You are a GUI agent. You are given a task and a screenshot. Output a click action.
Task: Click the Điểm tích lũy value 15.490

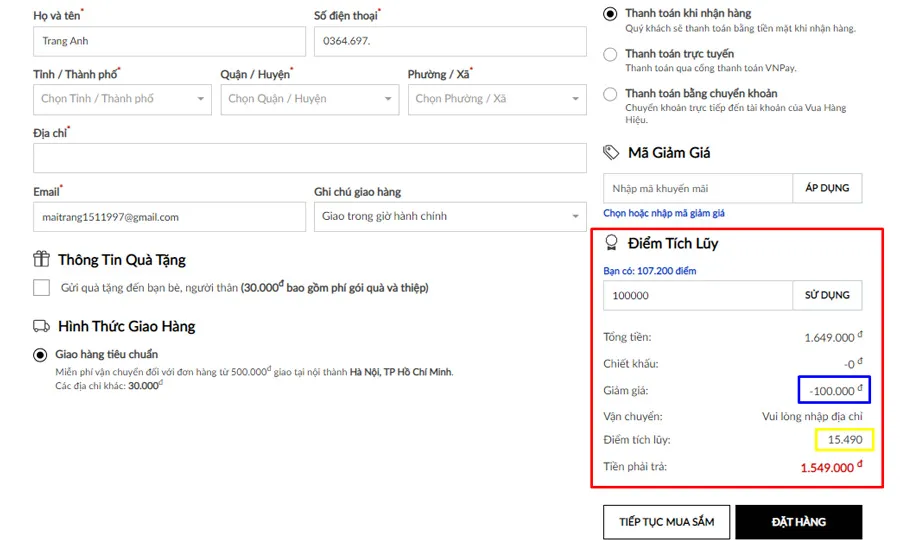point(845,440)
